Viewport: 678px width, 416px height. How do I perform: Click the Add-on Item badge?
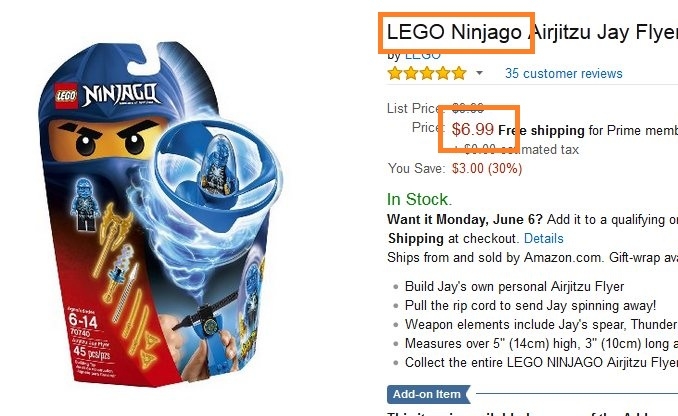pos(428,394)
